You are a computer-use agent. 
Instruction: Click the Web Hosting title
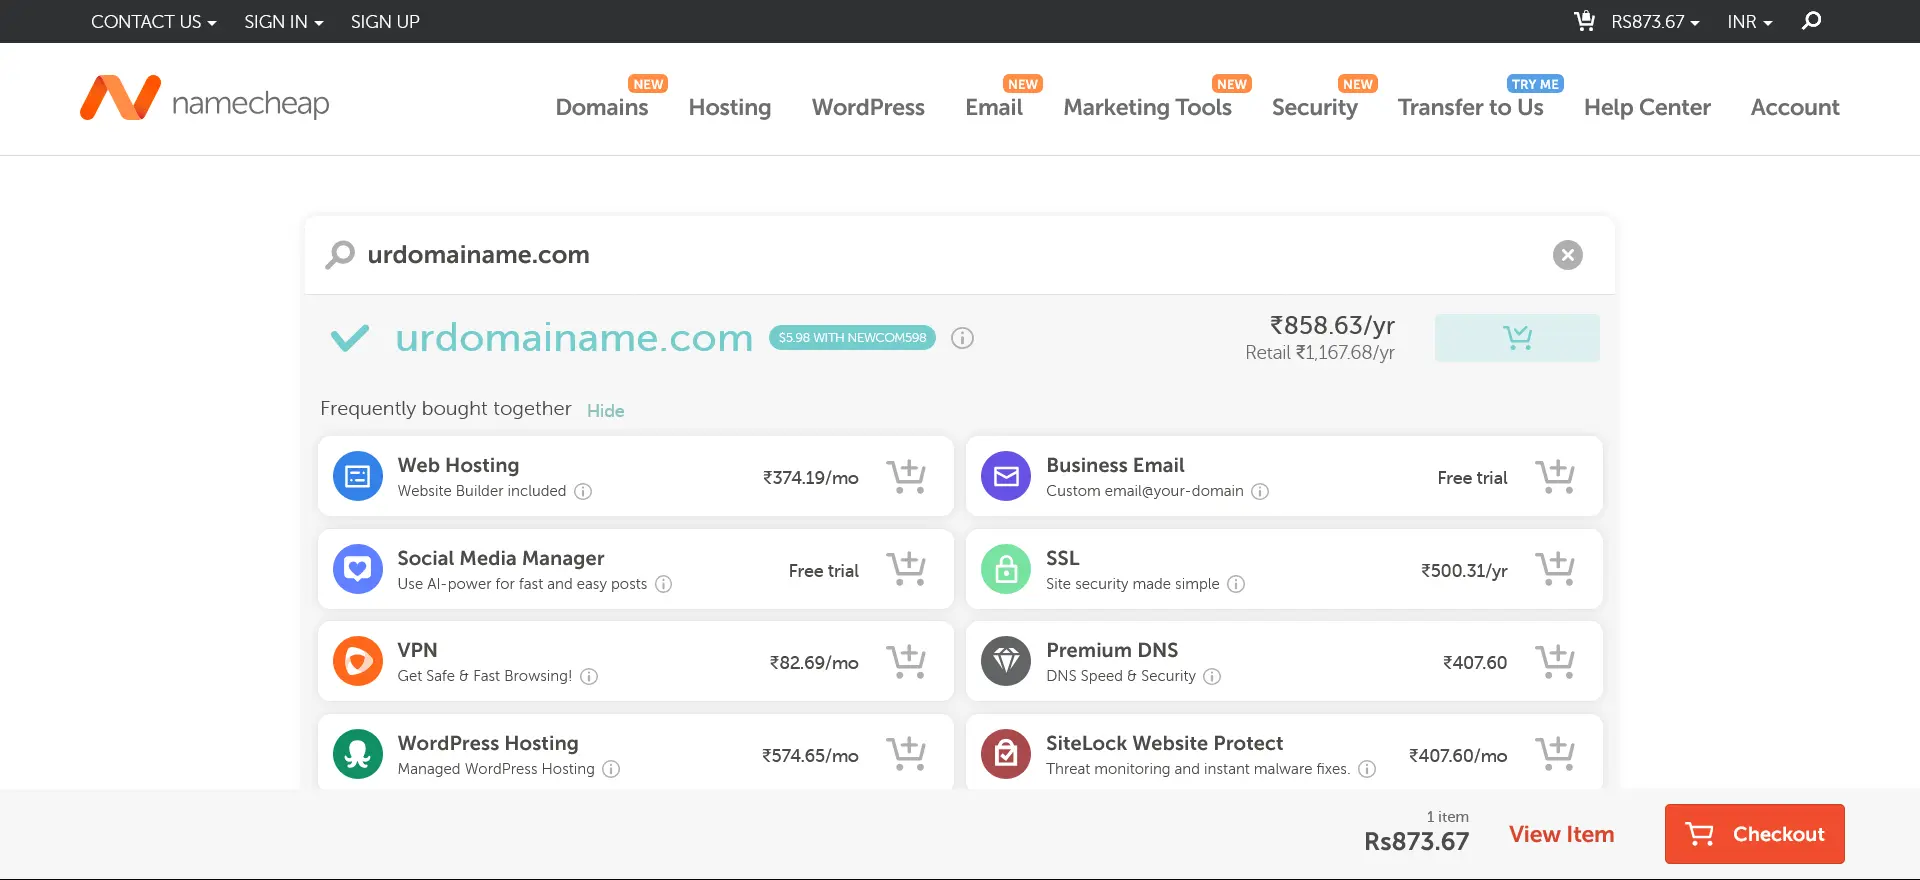(x=458, y=465)
